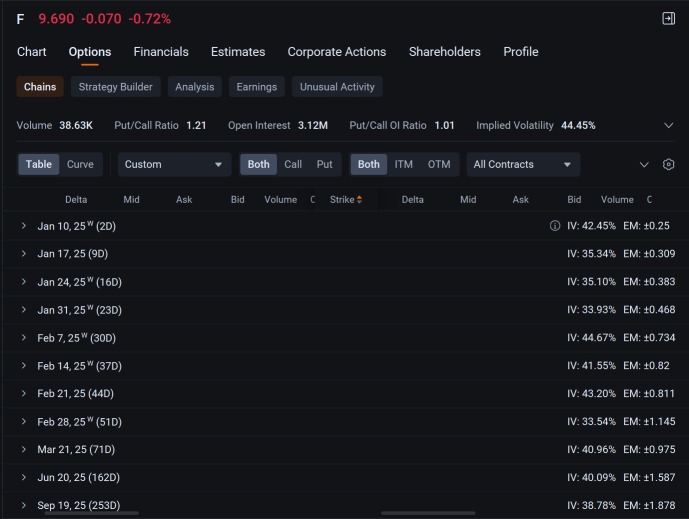
Task: Click the right horizontal scrollbar under puts
Action: point(428,513)
